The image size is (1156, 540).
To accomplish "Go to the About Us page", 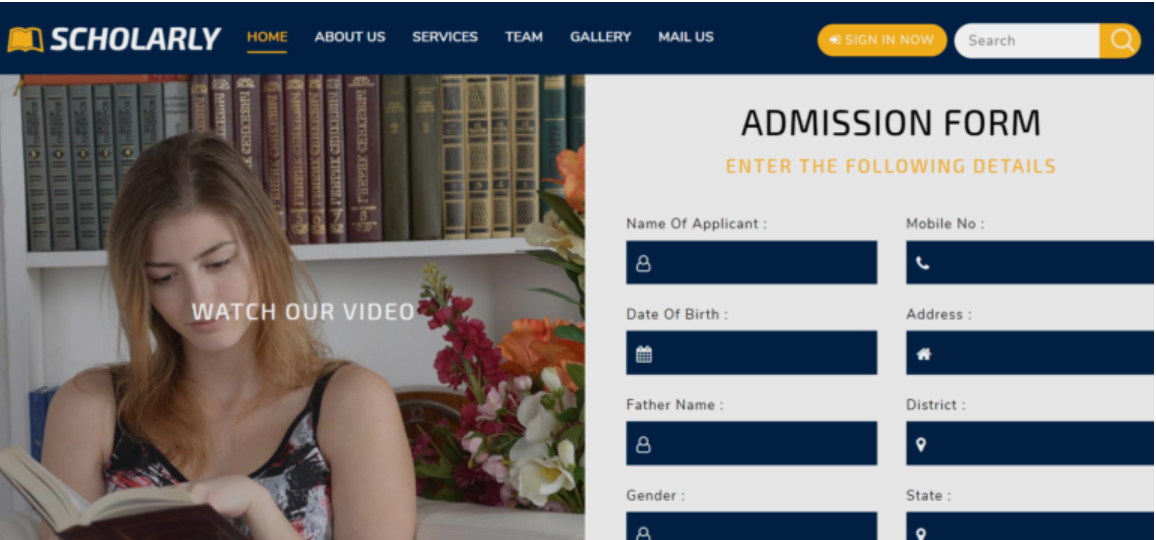I will pyautogui.click(x=349, y=37).
